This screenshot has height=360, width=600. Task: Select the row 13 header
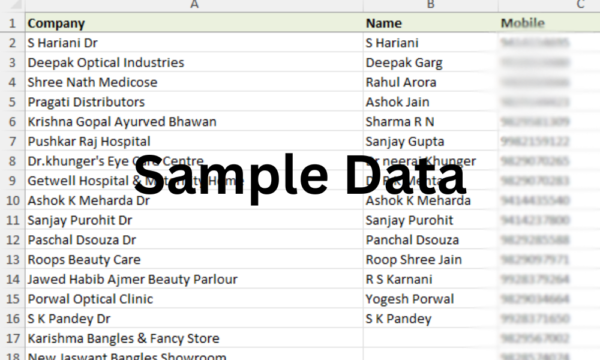pyautogui.click(x=12, y=259)
